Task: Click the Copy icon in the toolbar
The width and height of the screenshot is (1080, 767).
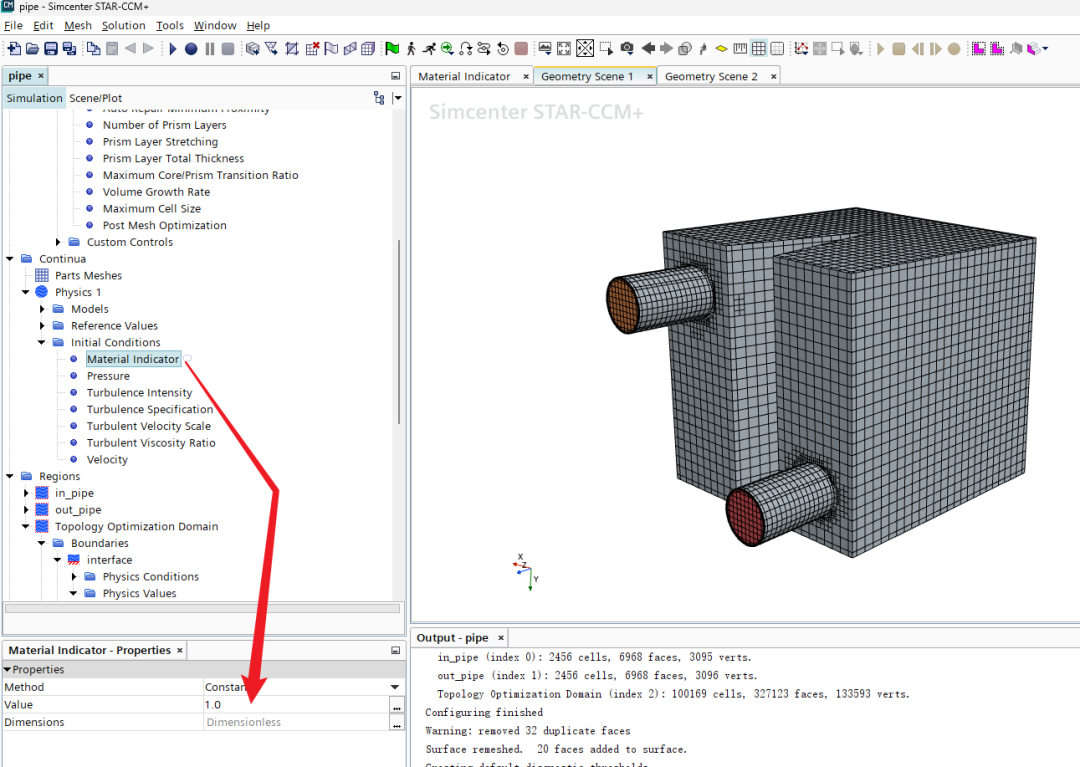Action: click(93, 49)
